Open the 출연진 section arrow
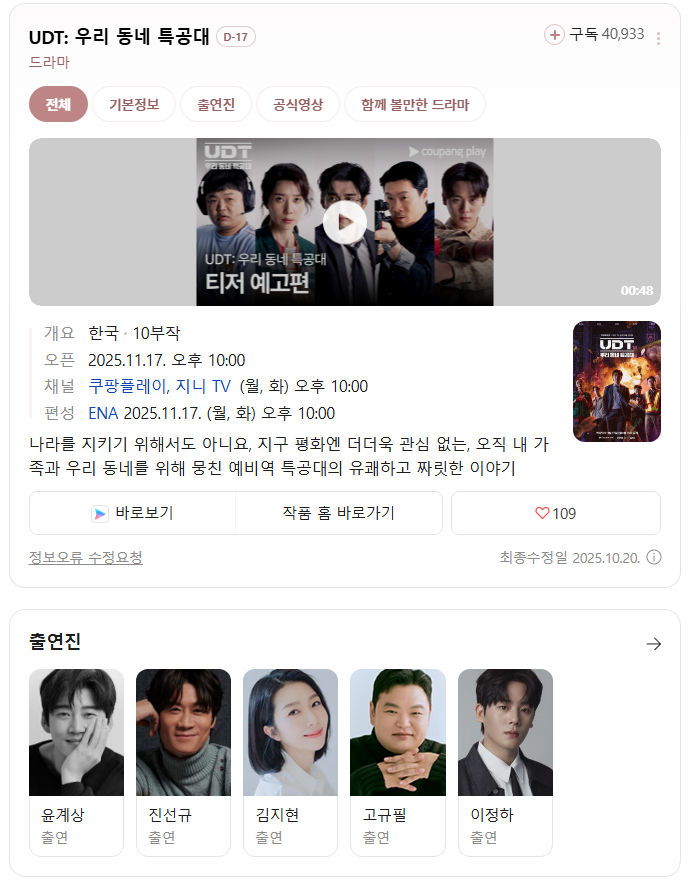The image size is (691, 885). point(654,644)
